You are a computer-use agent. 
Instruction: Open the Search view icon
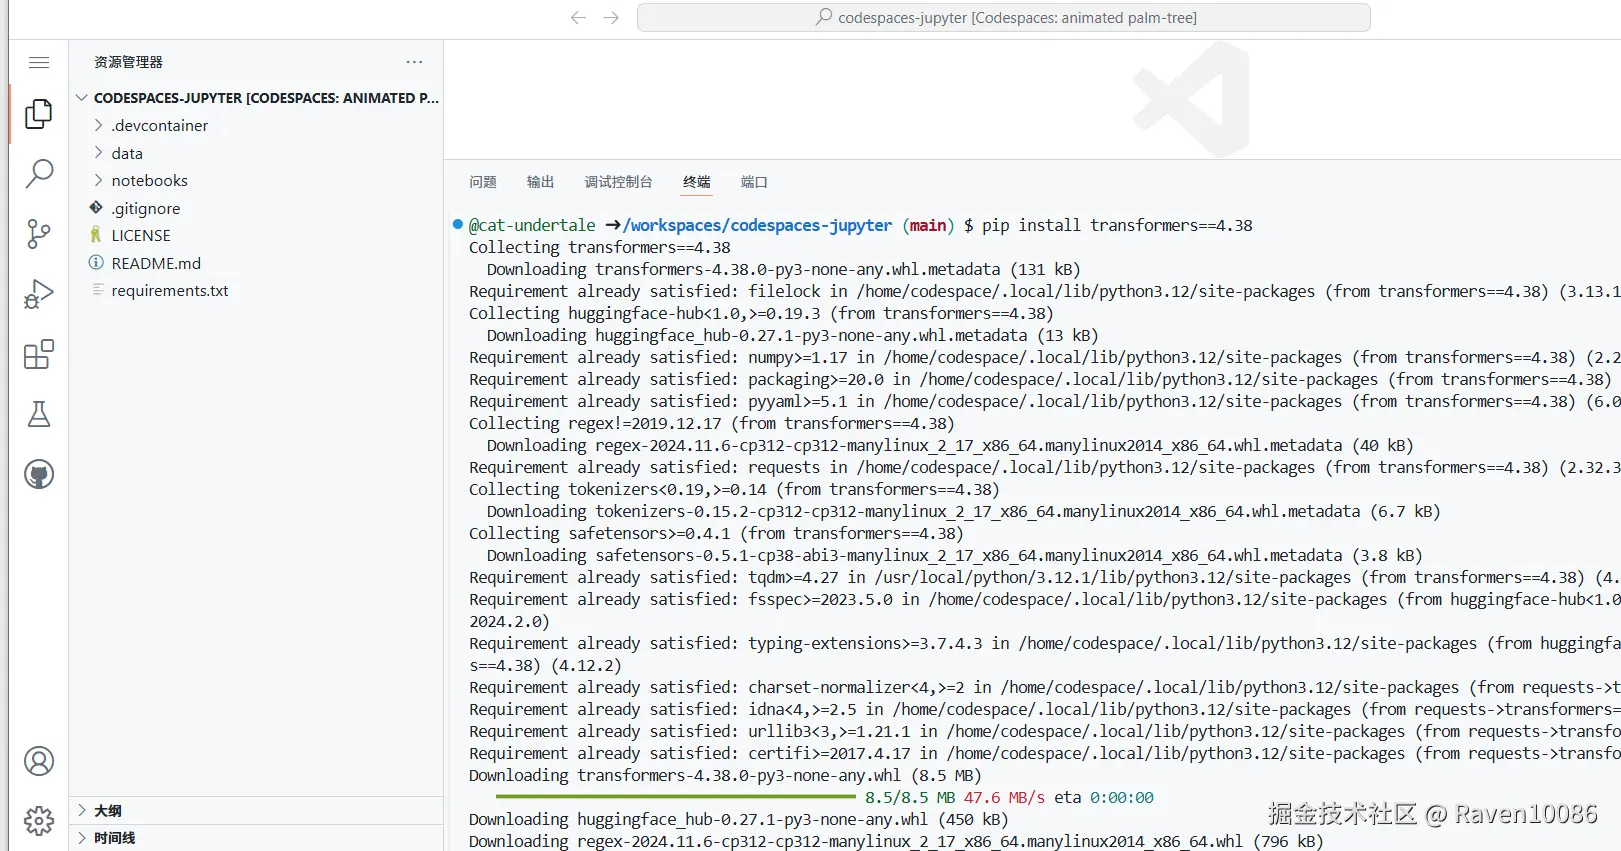[39, 174]
